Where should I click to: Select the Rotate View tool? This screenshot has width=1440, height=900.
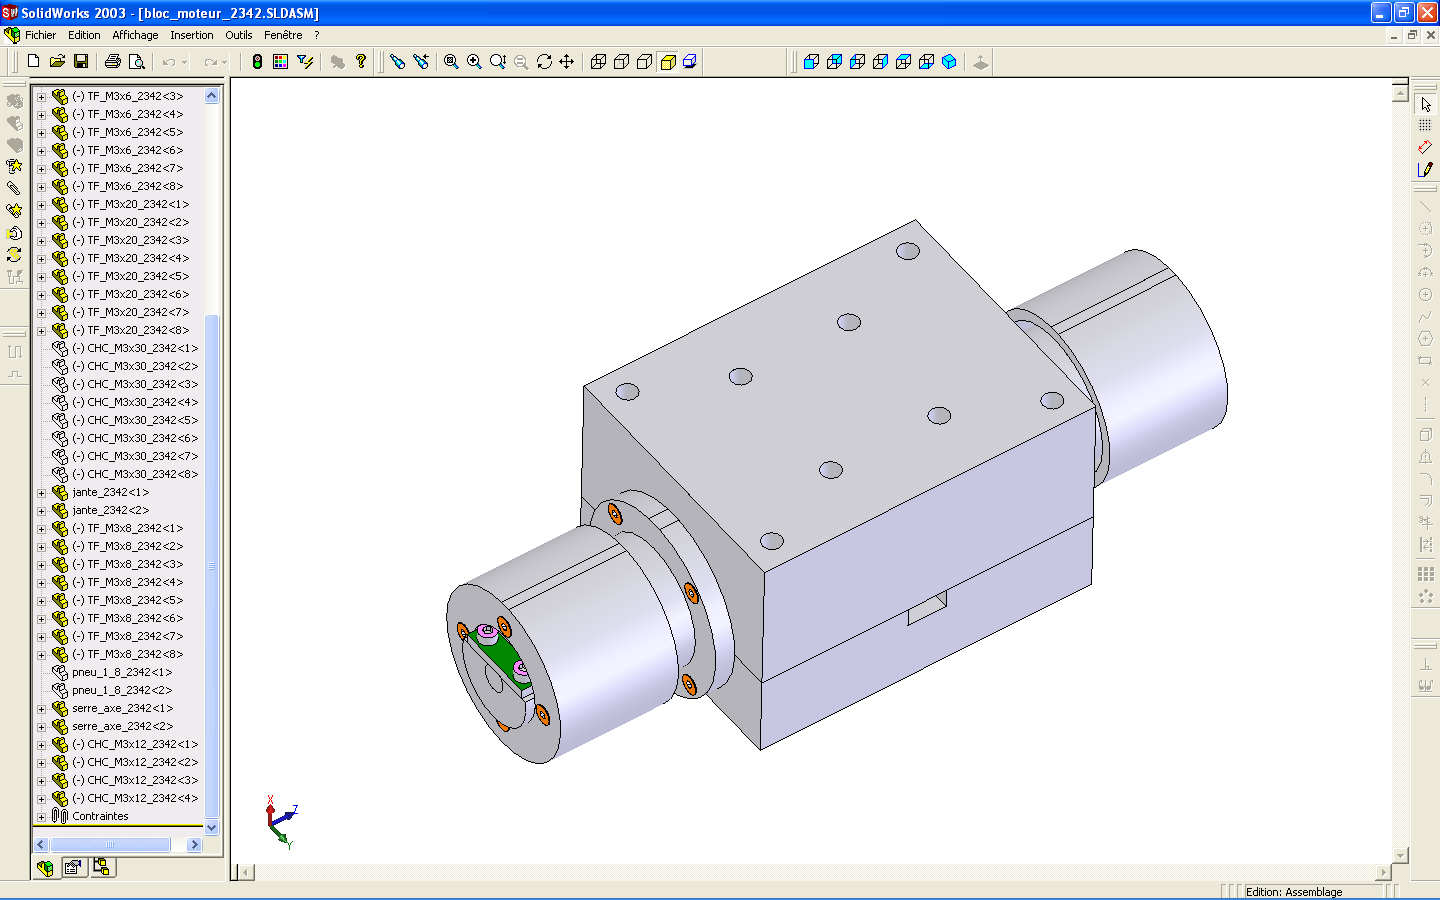(544, 62)
